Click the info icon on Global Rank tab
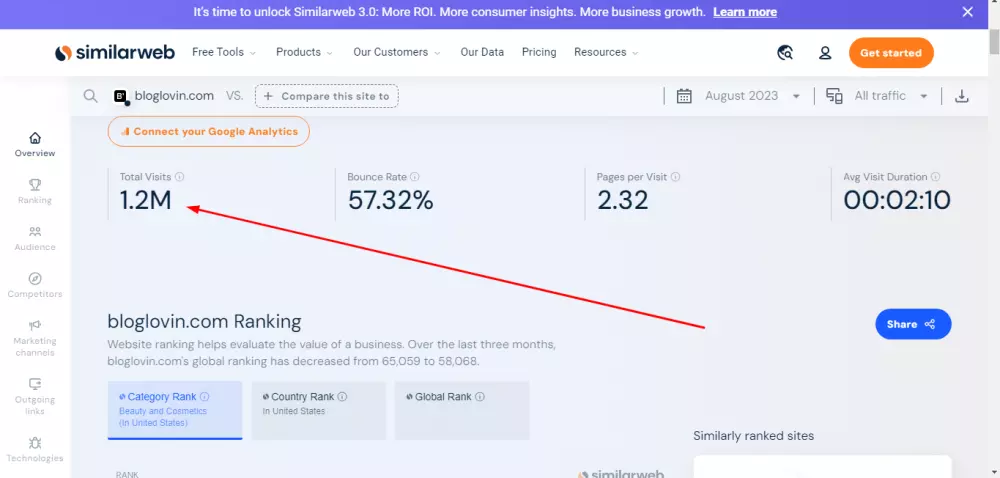The image size is (1000, 478). point(480,396)
